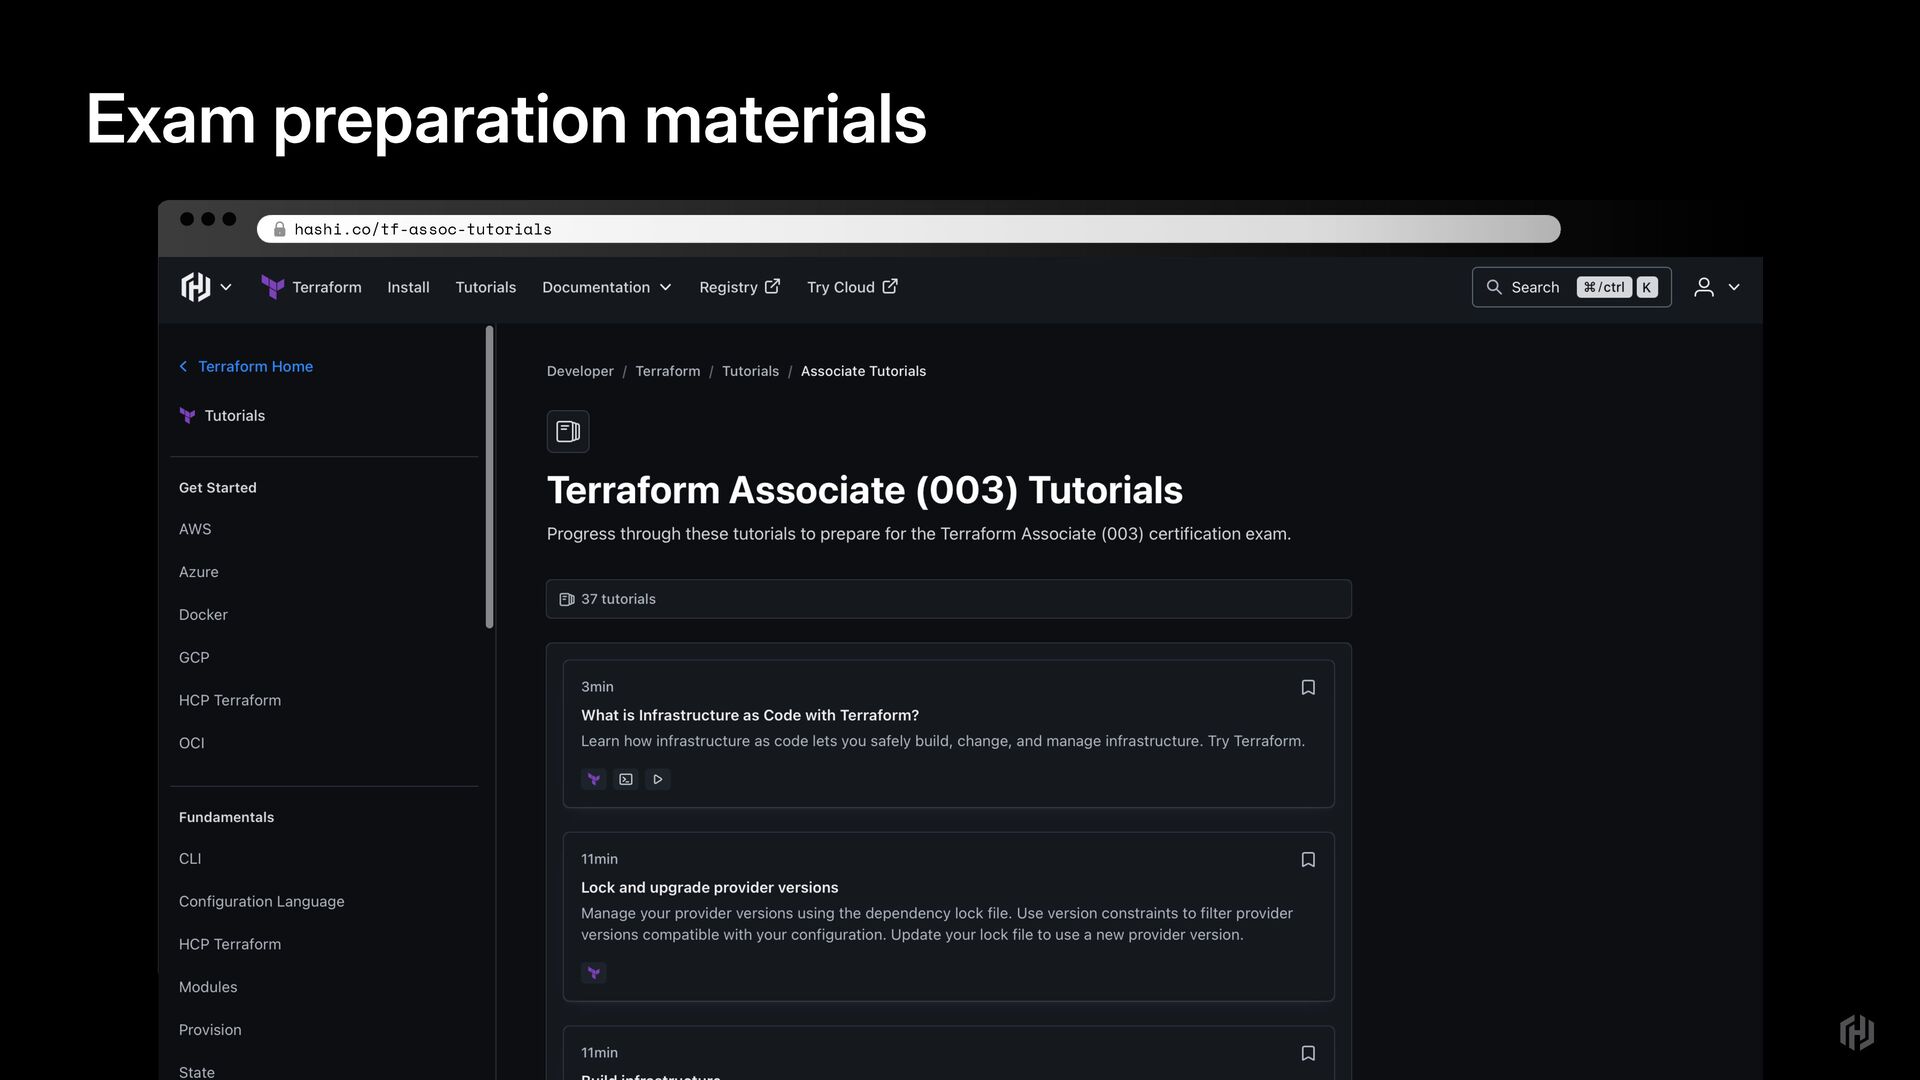Click the hashi.co/tf-assoc-tutorials address bar
This screenshot has width=1920, height=1080.
pyautogui.click(x=908, y=229)
